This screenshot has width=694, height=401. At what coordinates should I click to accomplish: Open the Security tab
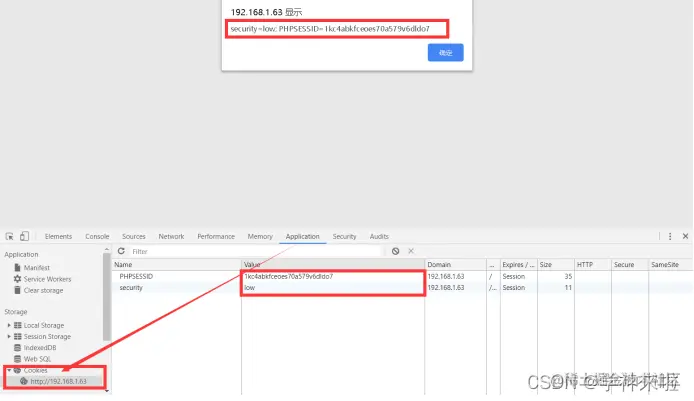pyautogui.click(x=344, y=236)
